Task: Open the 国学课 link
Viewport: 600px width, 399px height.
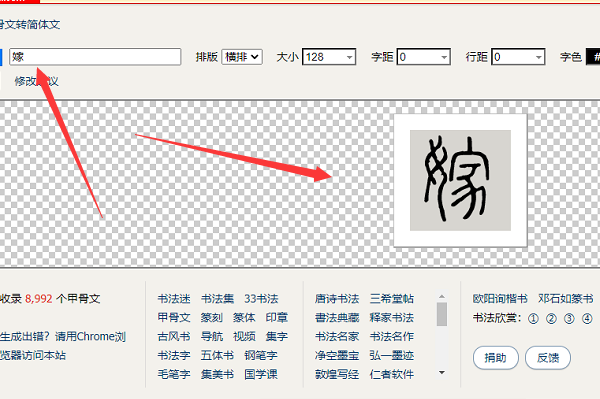Action: pos(261,374)
